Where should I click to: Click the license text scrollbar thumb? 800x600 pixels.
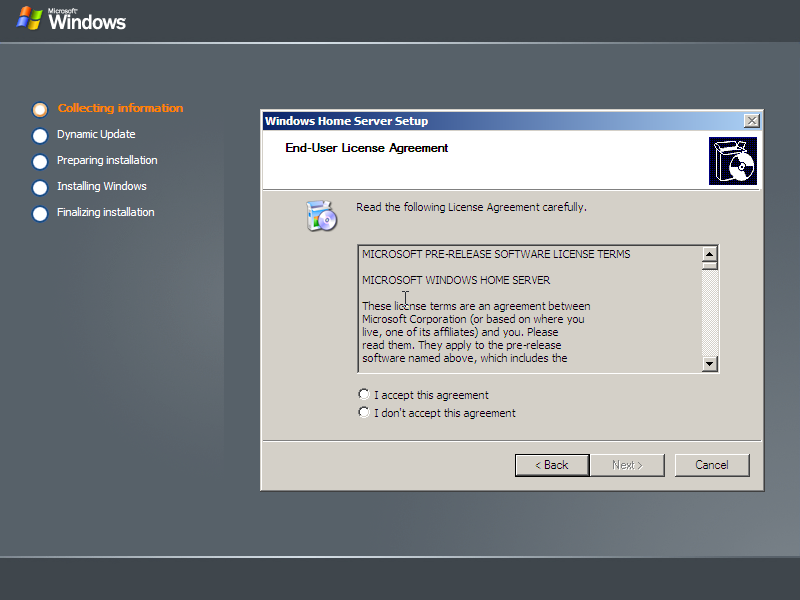(x=710, y=265)
